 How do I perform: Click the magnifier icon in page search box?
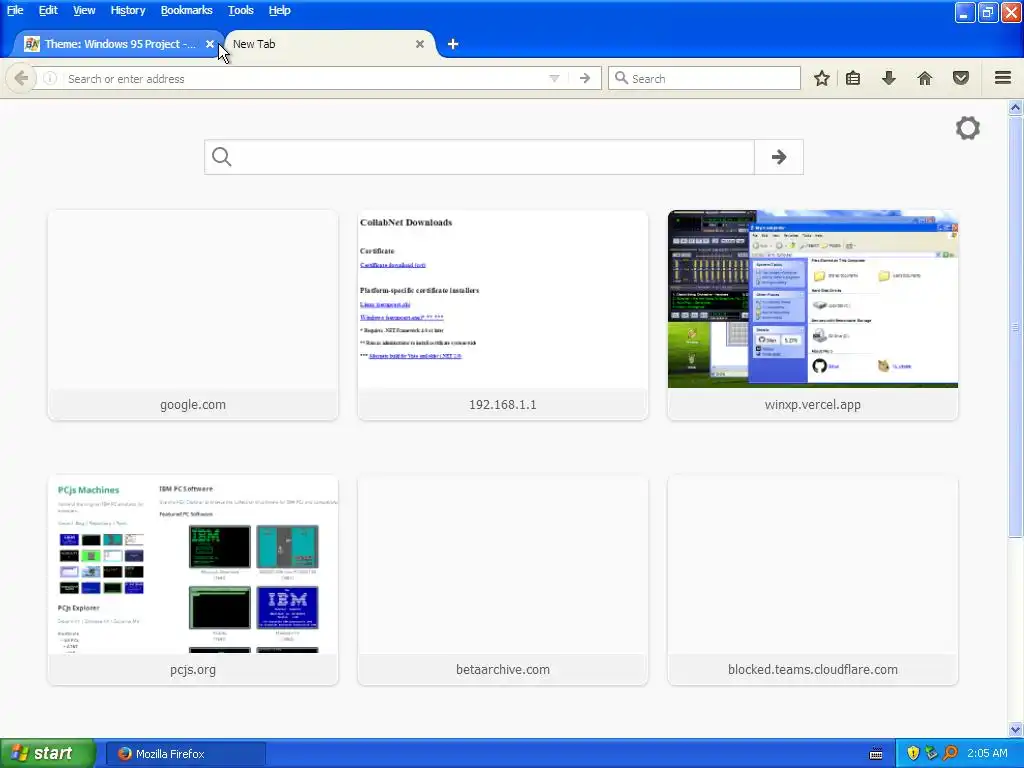point(221,157)
